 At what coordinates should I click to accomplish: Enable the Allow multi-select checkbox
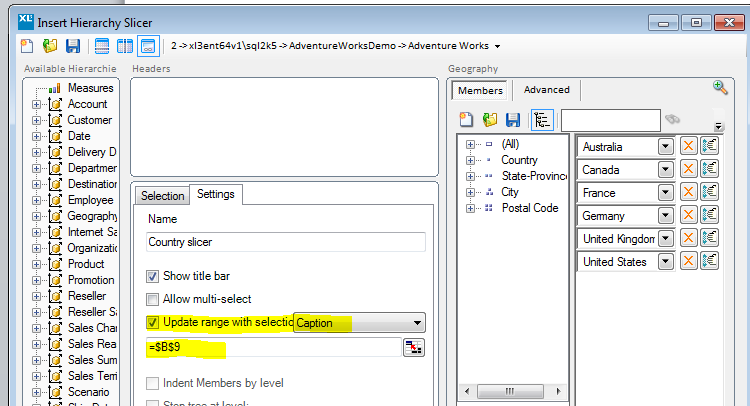153,299
